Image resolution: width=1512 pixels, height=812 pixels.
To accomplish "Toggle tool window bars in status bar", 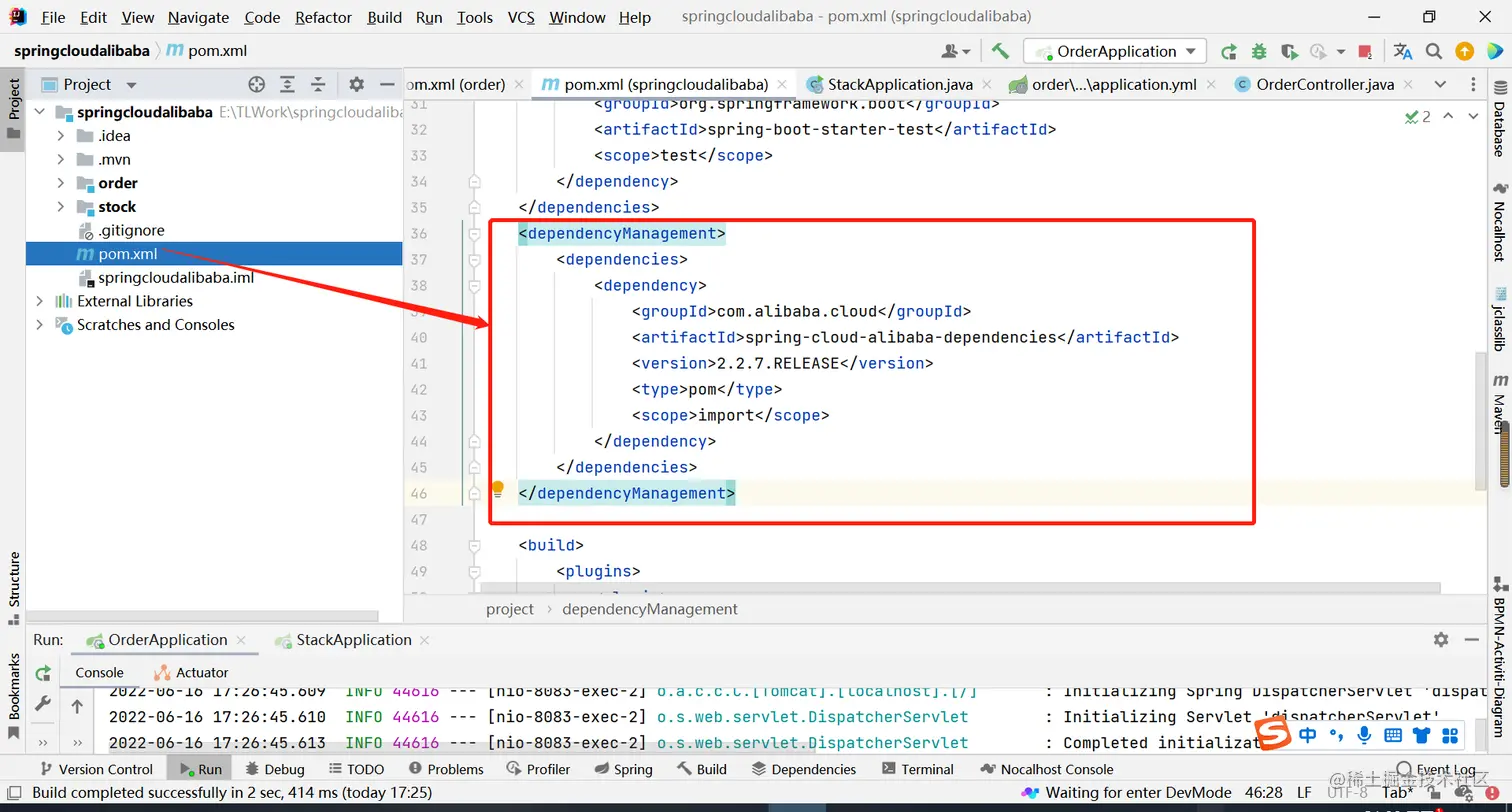I will (x=14, y=793).
